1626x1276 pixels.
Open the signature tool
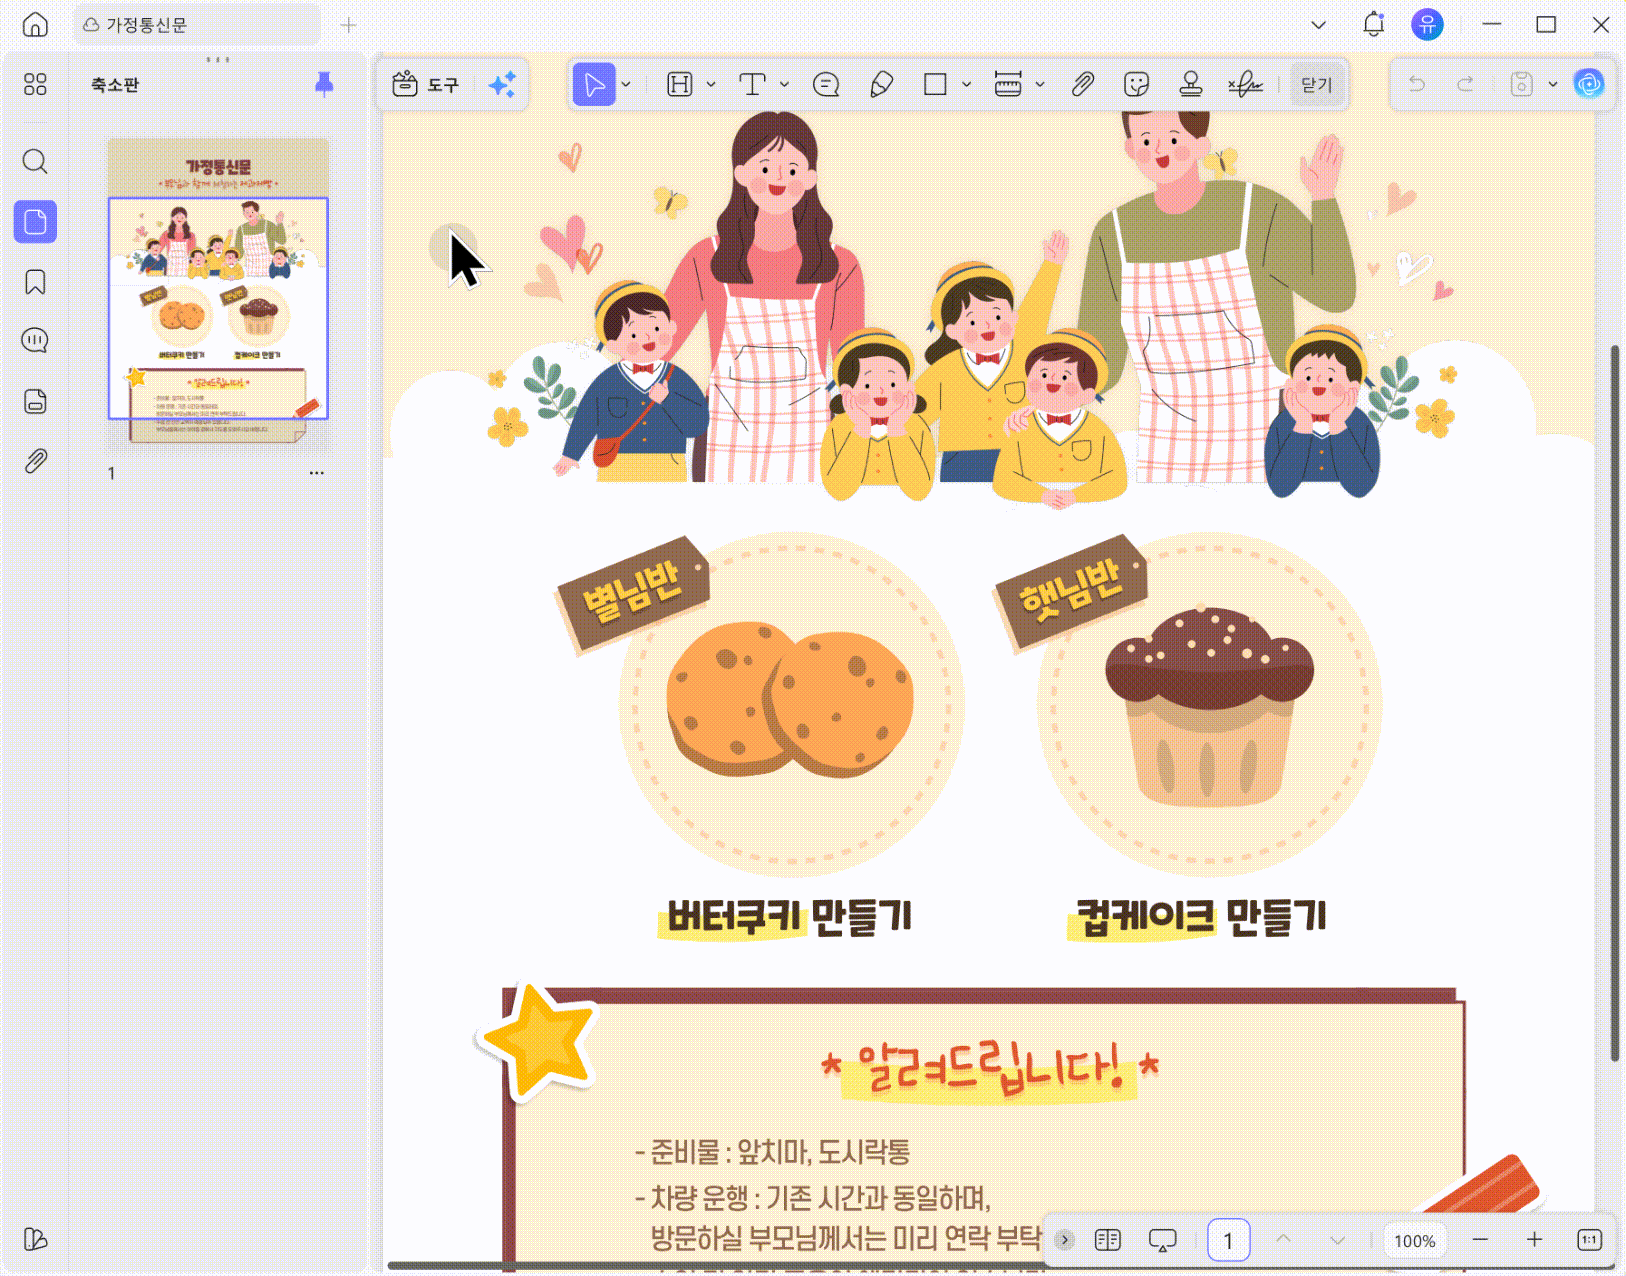pos(1245,84)
